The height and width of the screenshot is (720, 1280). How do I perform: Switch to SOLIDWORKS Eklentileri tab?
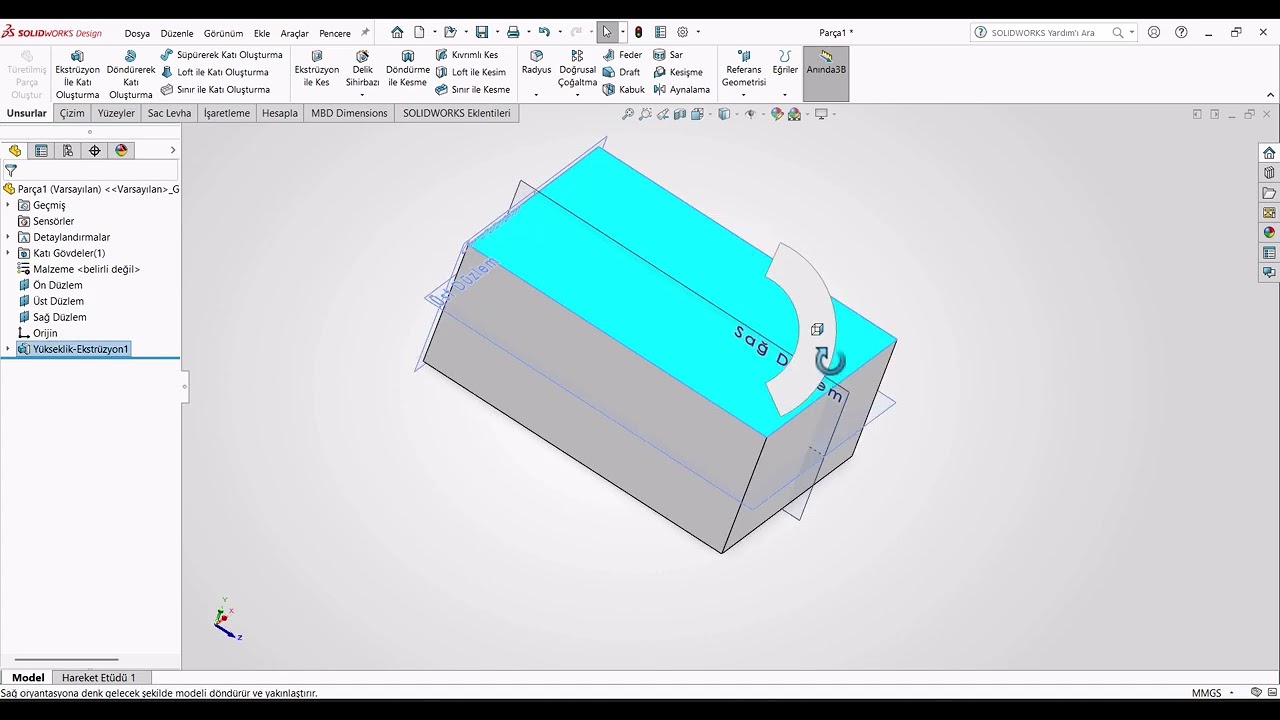pyautogui.click(x=457, y=113)
